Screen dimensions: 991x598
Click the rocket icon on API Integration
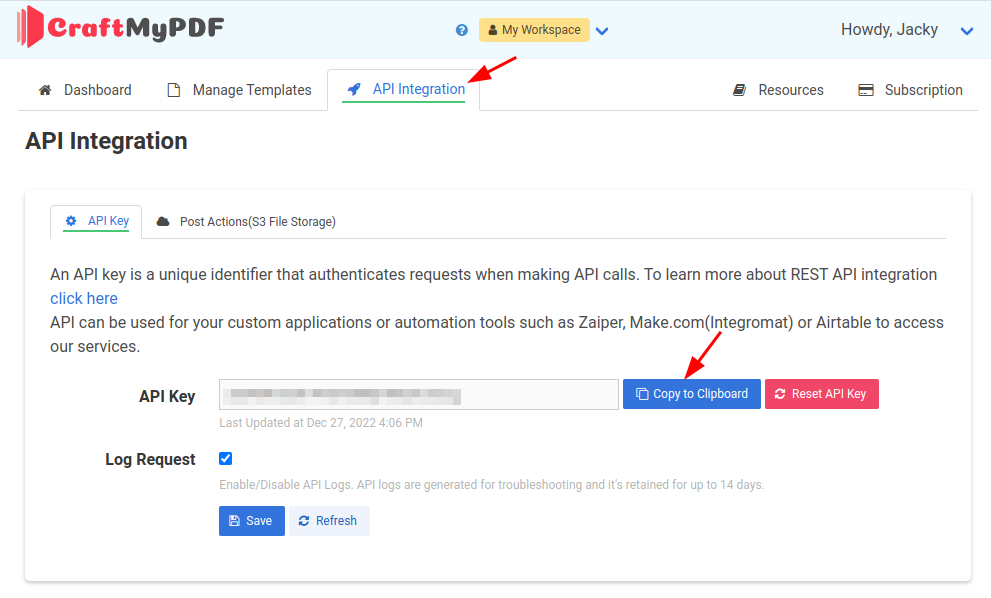point(354,90)
